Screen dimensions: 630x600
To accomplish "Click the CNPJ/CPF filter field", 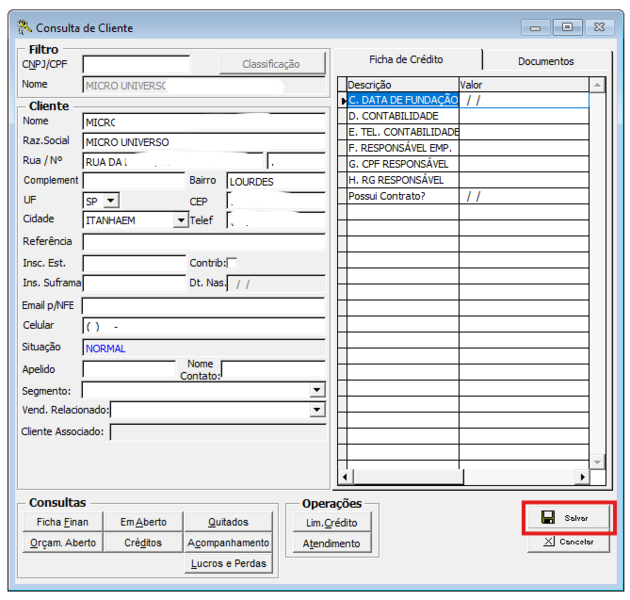I will tap(136, 64).
